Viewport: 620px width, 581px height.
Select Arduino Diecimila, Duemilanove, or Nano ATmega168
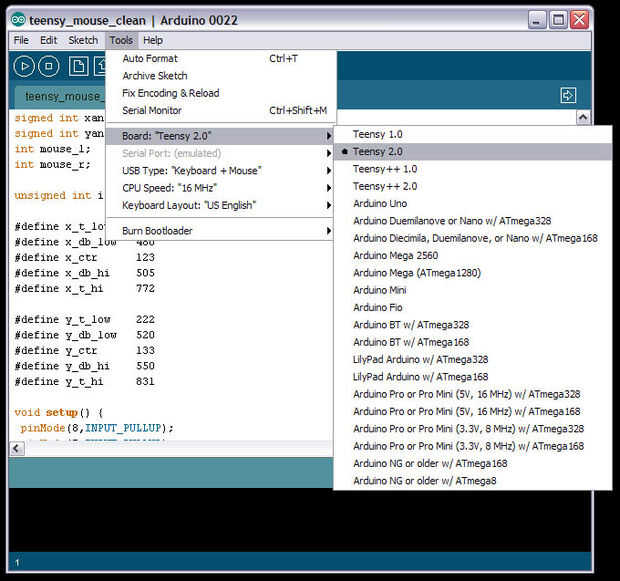tap(473, 238)
